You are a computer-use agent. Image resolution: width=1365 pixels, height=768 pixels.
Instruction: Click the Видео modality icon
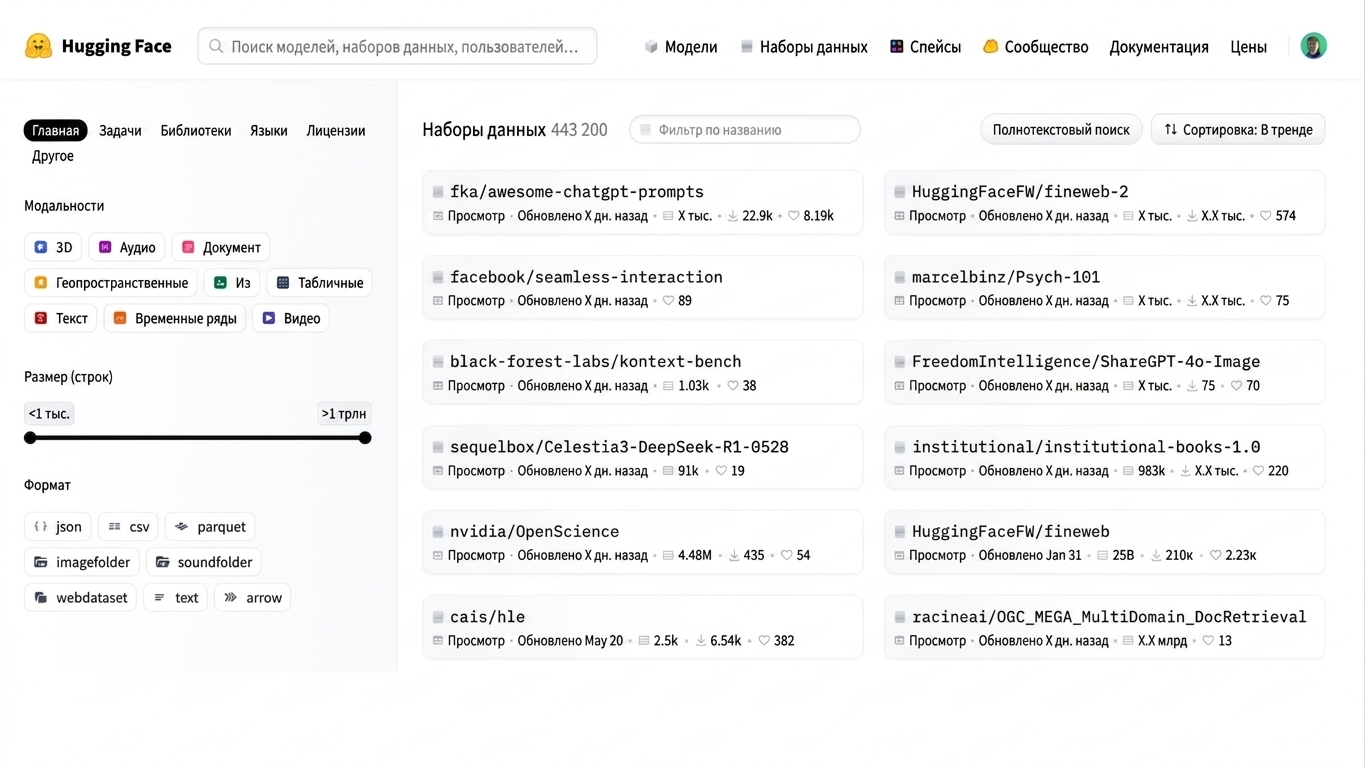(269, 318)
